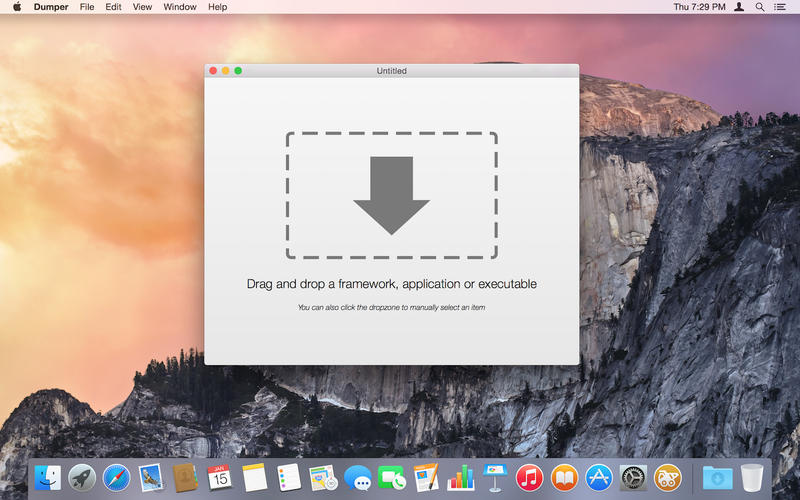
Task: Open the Apple menu
Action: point(17,7)
